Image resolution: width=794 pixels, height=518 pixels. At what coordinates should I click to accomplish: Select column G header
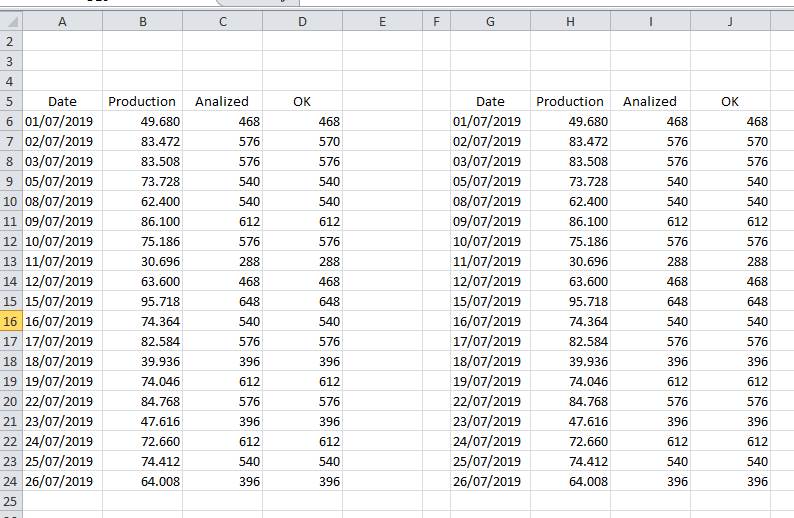click(x=490, y=21)
